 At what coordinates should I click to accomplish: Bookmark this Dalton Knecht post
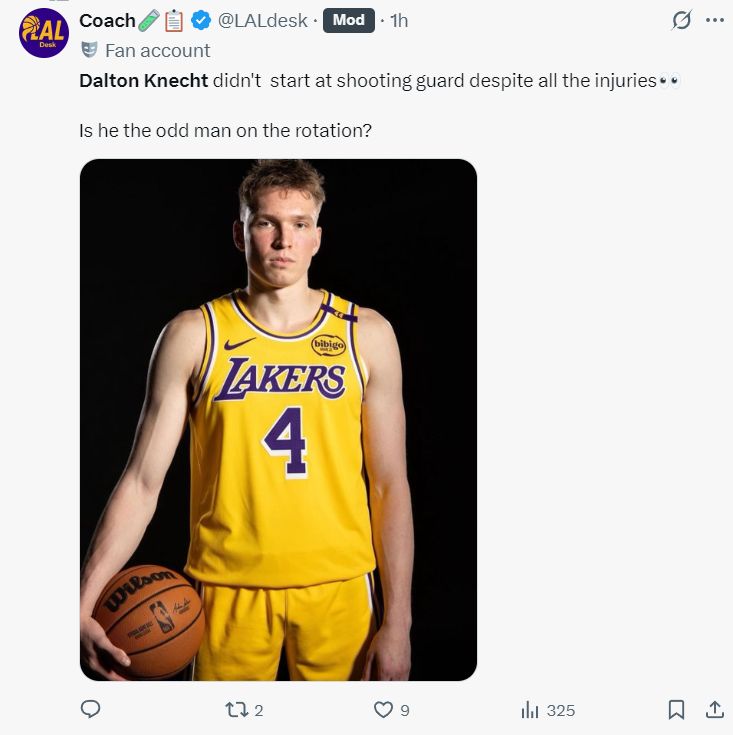click(x=676, y=709)
